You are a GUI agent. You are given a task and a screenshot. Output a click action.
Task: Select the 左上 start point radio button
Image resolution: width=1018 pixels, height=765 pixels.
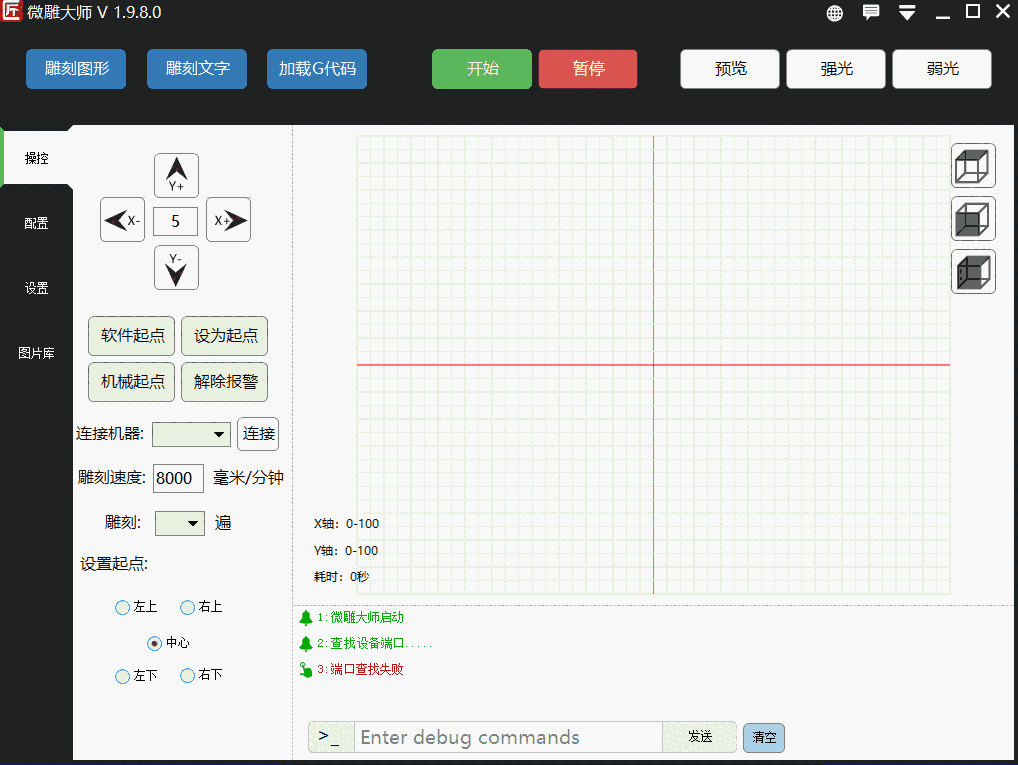point(123,607)
